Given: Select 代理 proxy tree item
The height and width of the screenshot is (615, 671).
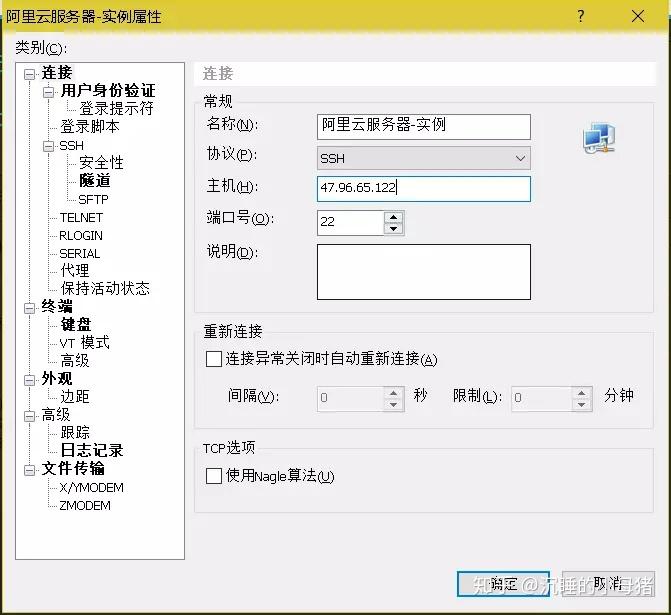Looking at the screenshot, I should [x=75, y=270].
